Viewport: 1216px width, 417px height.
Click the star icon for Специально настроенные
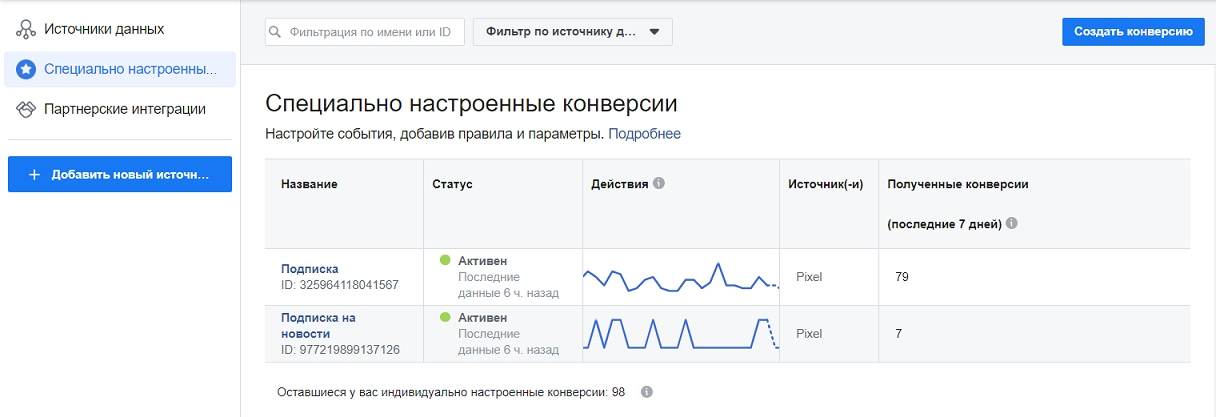(26, 70)
